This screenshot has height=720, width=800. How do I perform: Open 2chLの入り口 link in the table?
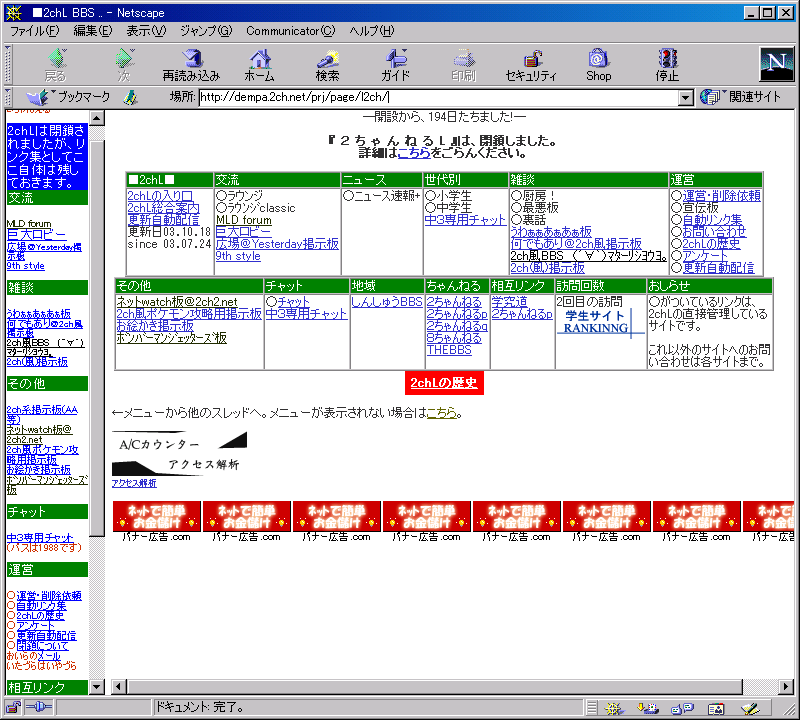(x=160, y=196)
